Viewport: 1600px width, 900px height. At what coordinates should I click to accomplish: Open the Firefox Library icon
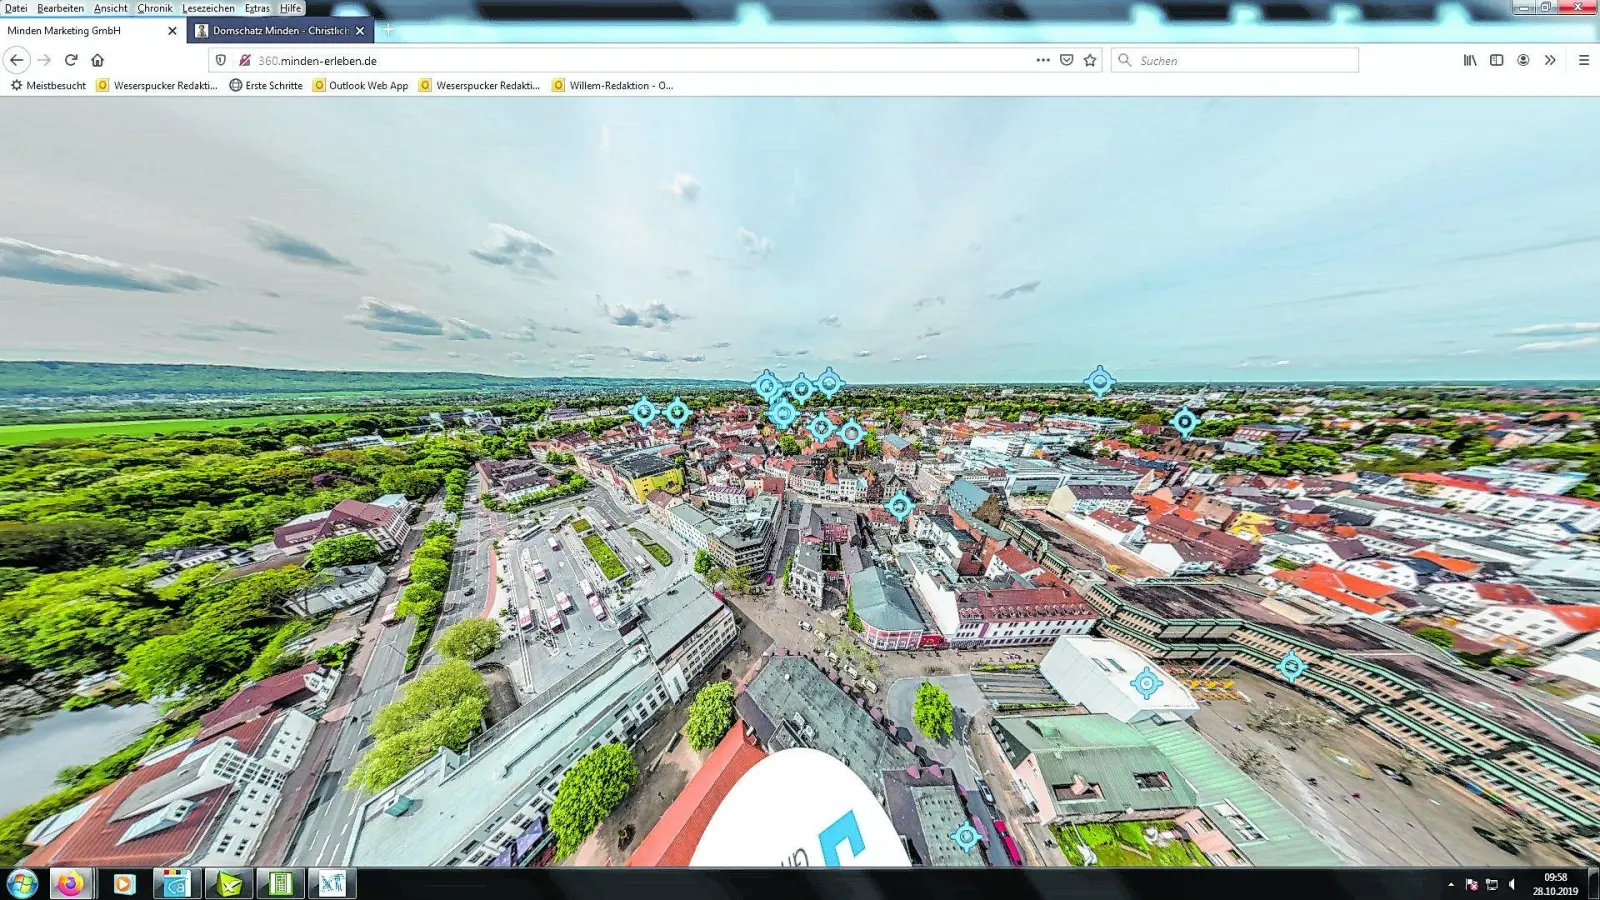1467,60
